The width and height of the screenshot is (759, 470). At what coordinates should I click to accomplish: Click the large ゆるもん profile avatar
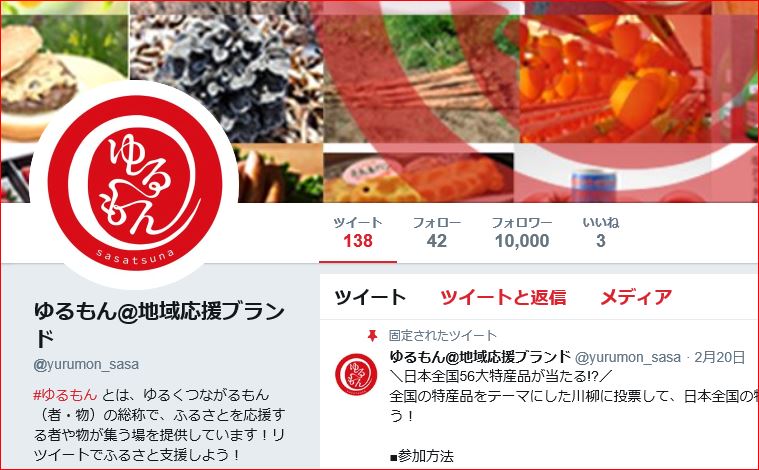coord(134,184)
